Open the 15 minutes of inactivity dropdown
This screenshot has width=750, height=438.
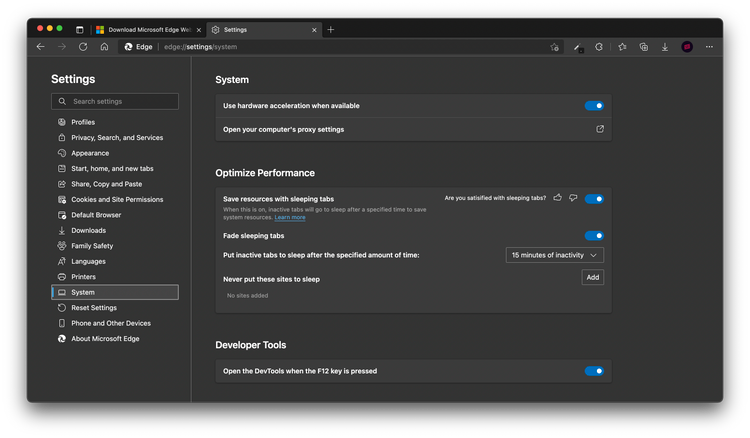tap(554, 255)
